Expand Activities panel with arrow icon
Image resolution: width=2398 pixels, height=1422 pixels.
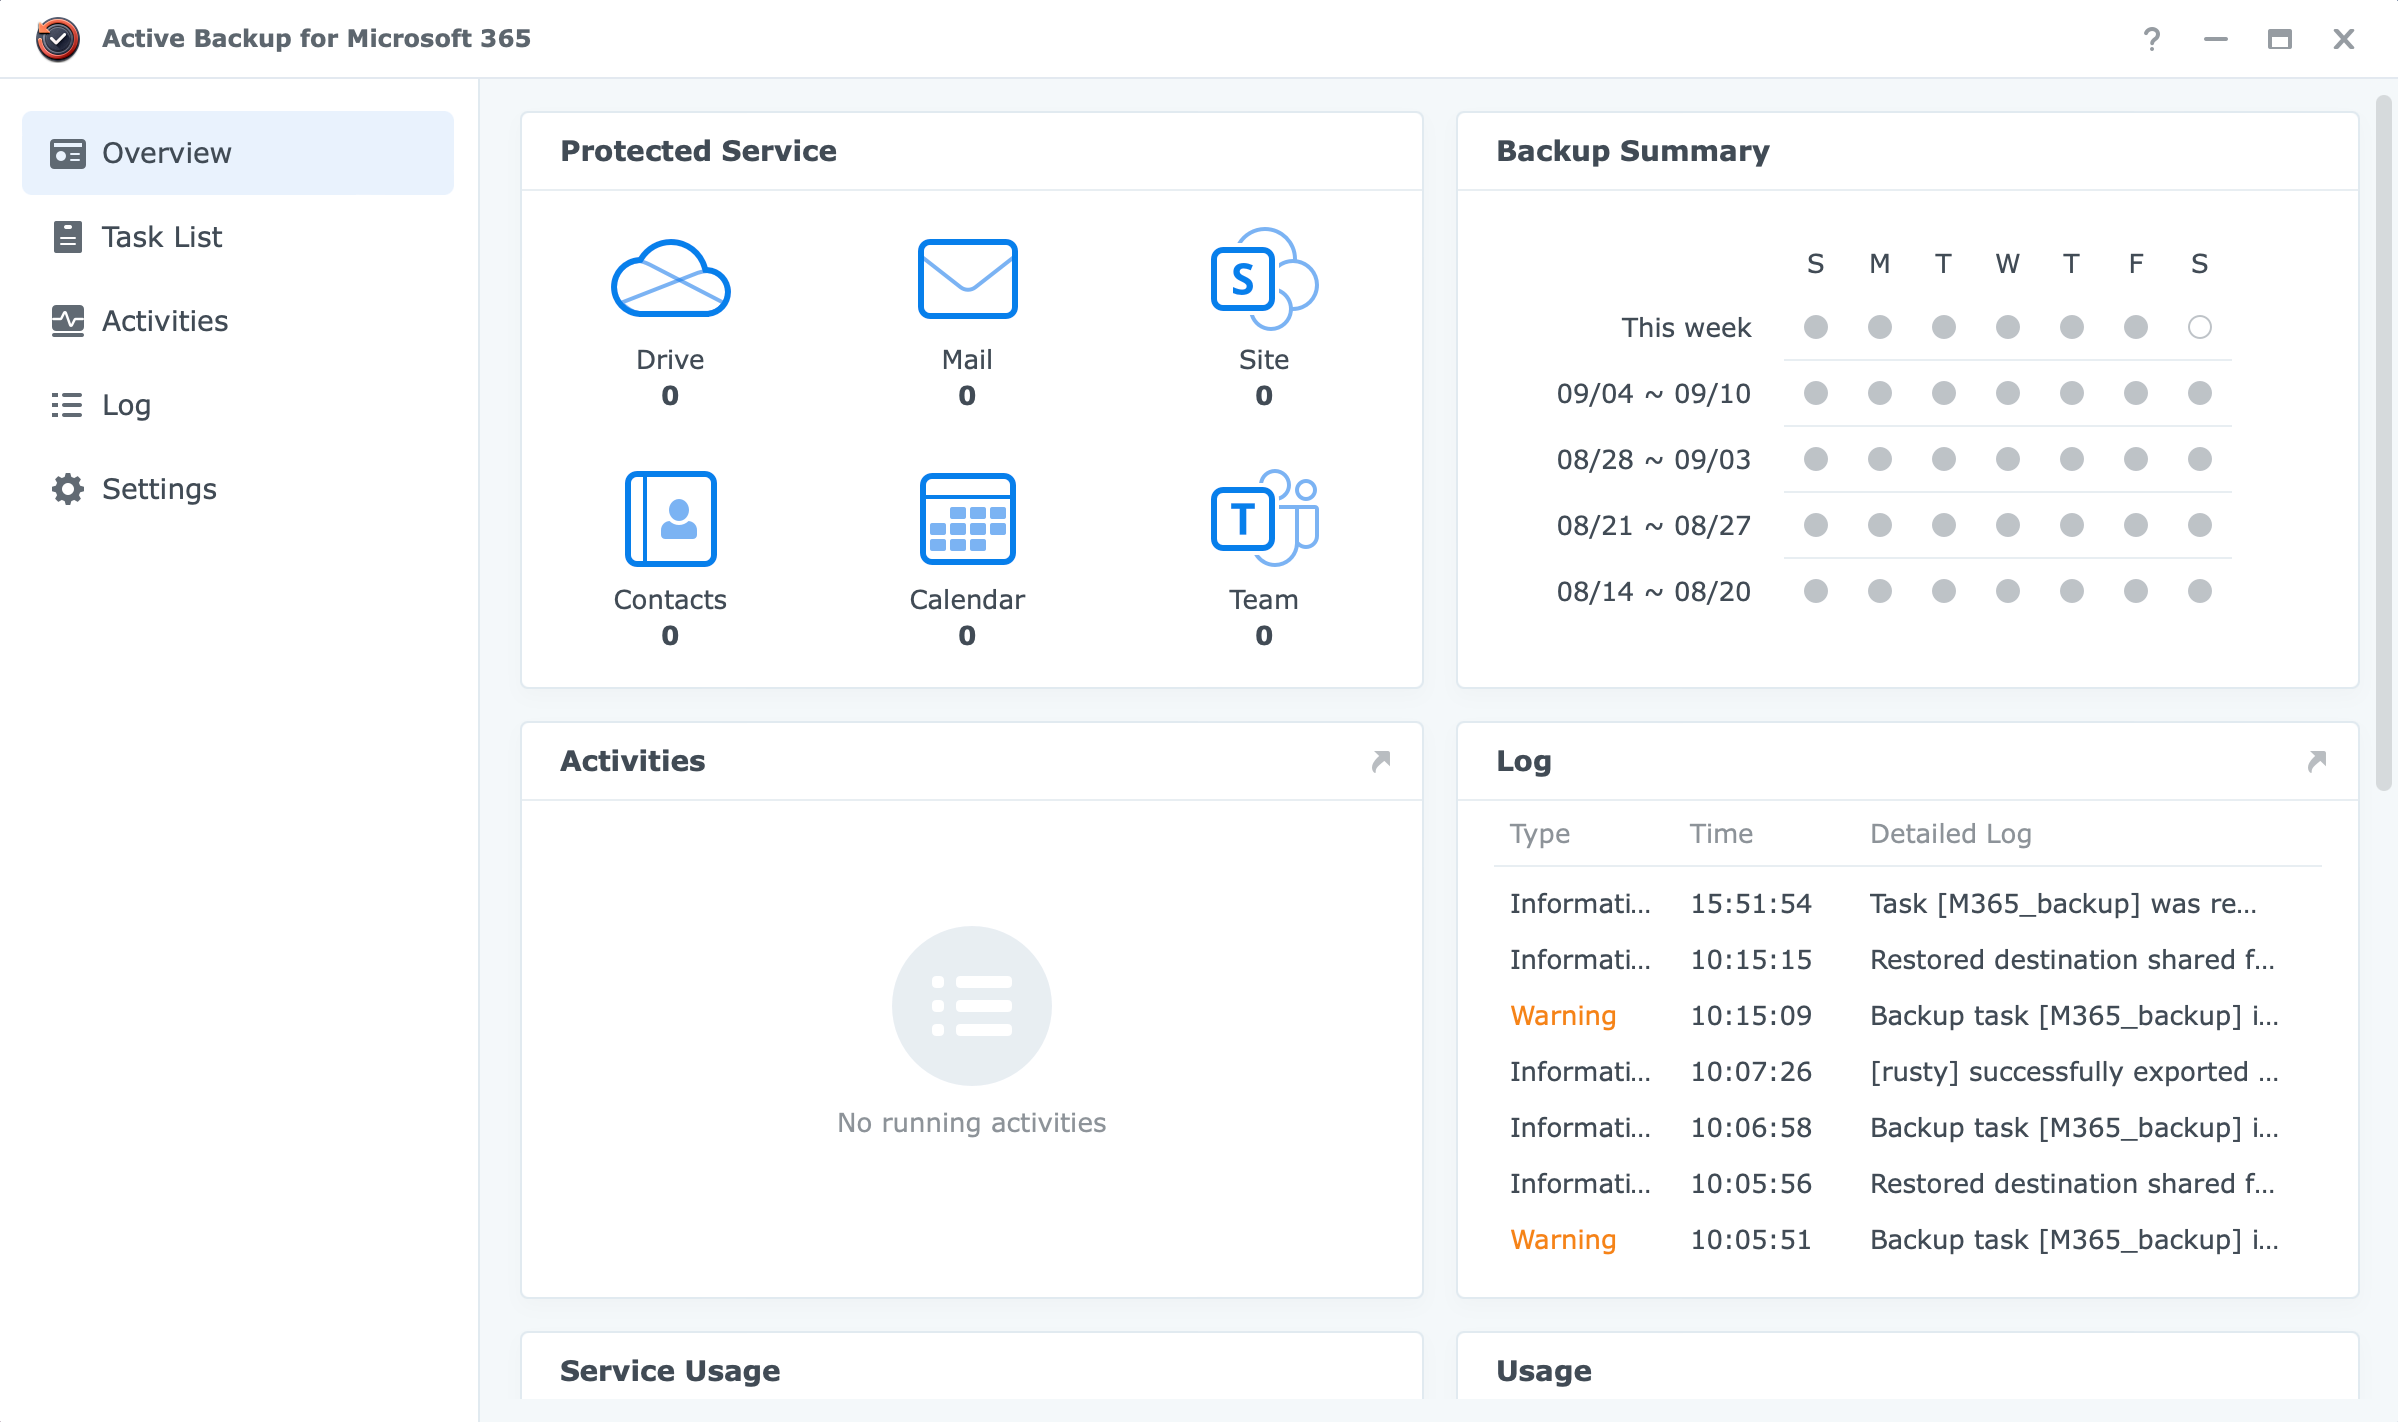1381,761
